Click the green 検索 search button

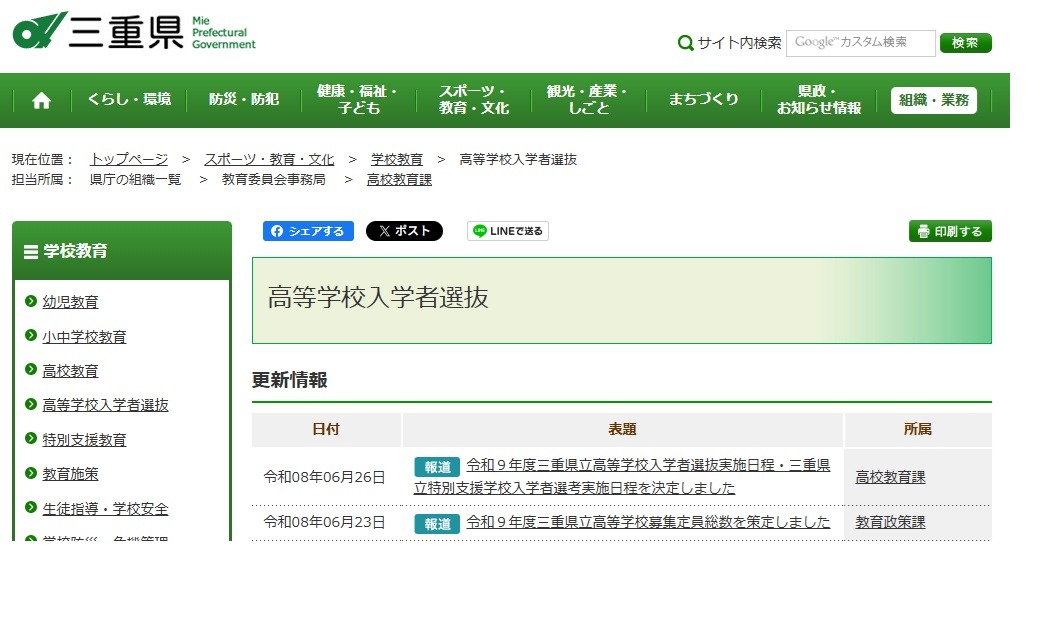[966, 43]
